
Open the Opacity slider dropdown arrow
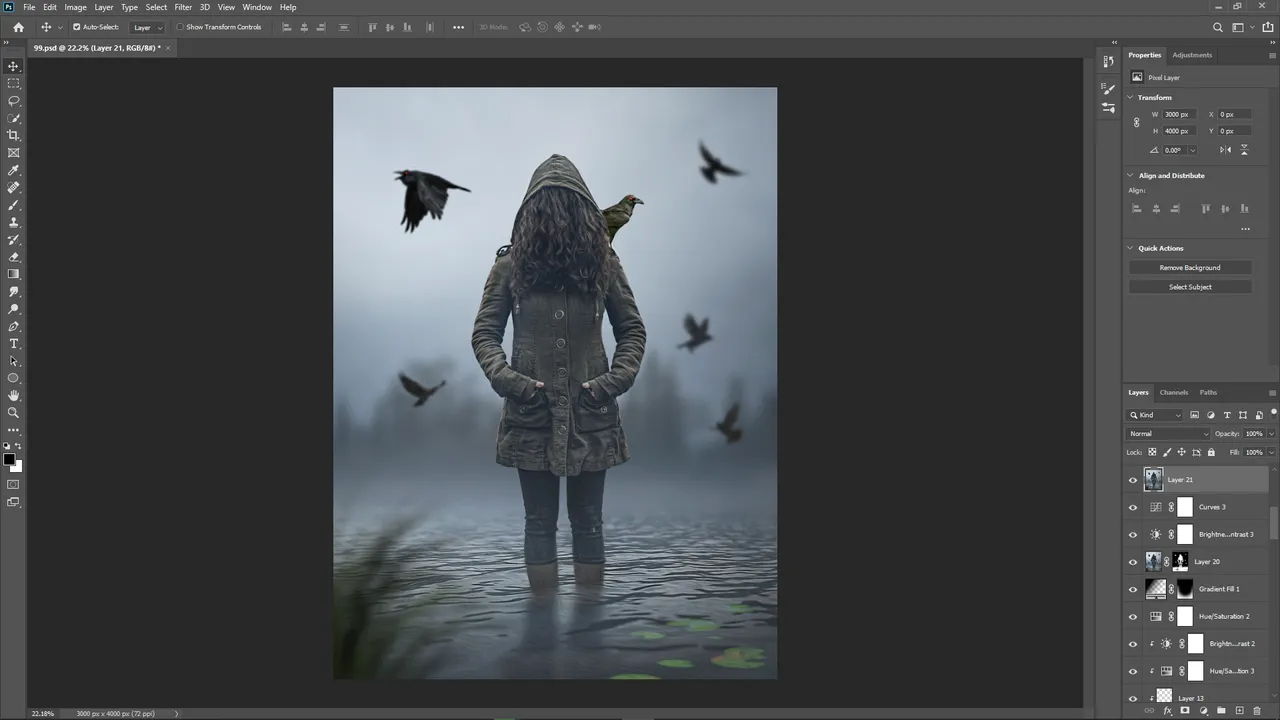point(1271,434)
